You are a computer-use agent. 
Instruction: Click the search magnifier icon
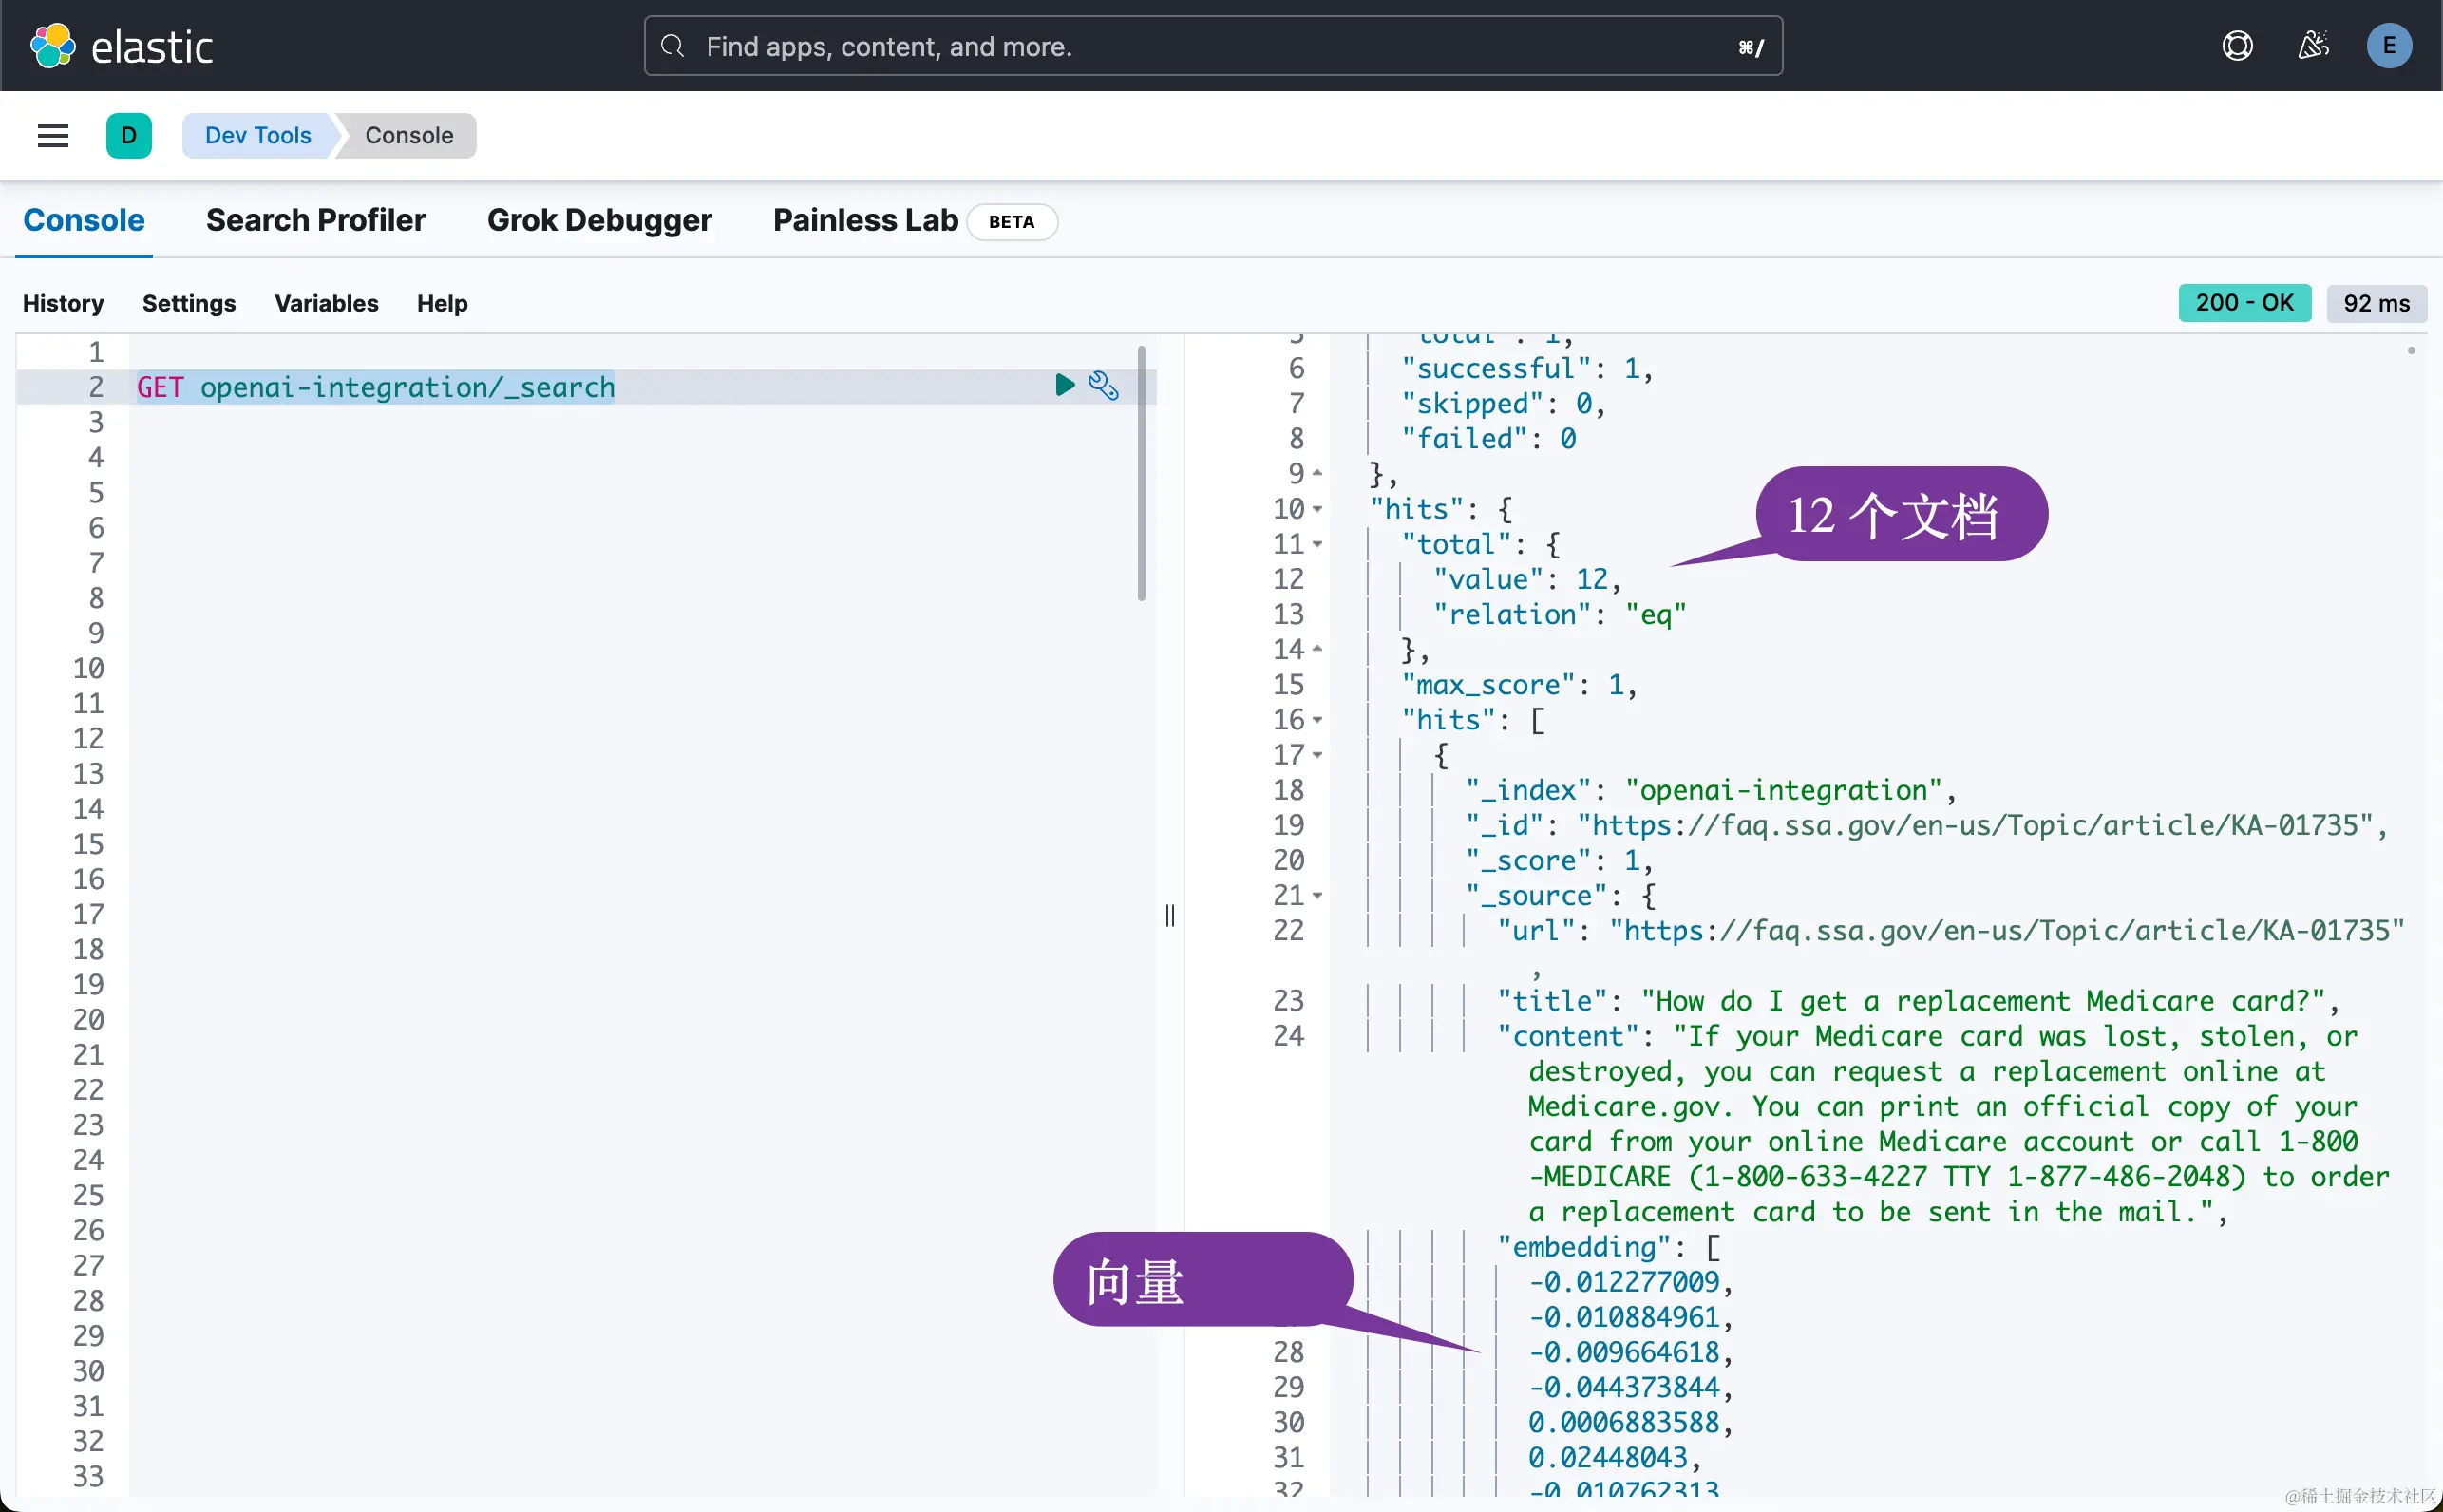point(673,46)
